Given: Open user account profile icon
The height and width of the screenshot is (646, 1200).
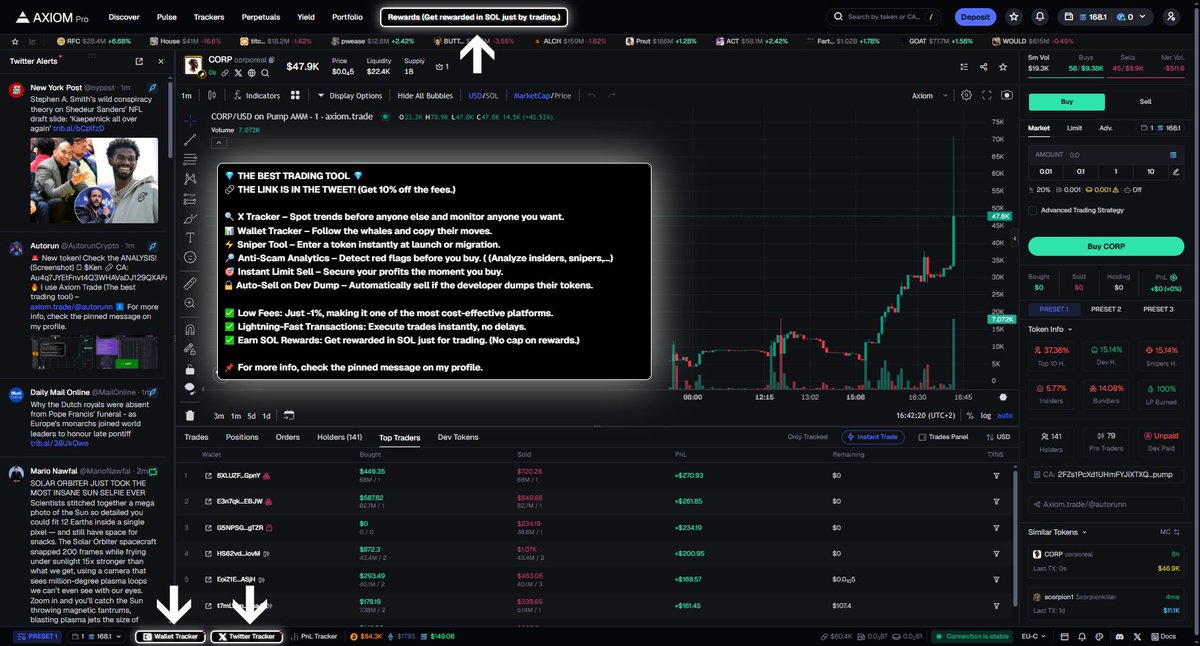Looking at the screenshot, I should 1172,17.
